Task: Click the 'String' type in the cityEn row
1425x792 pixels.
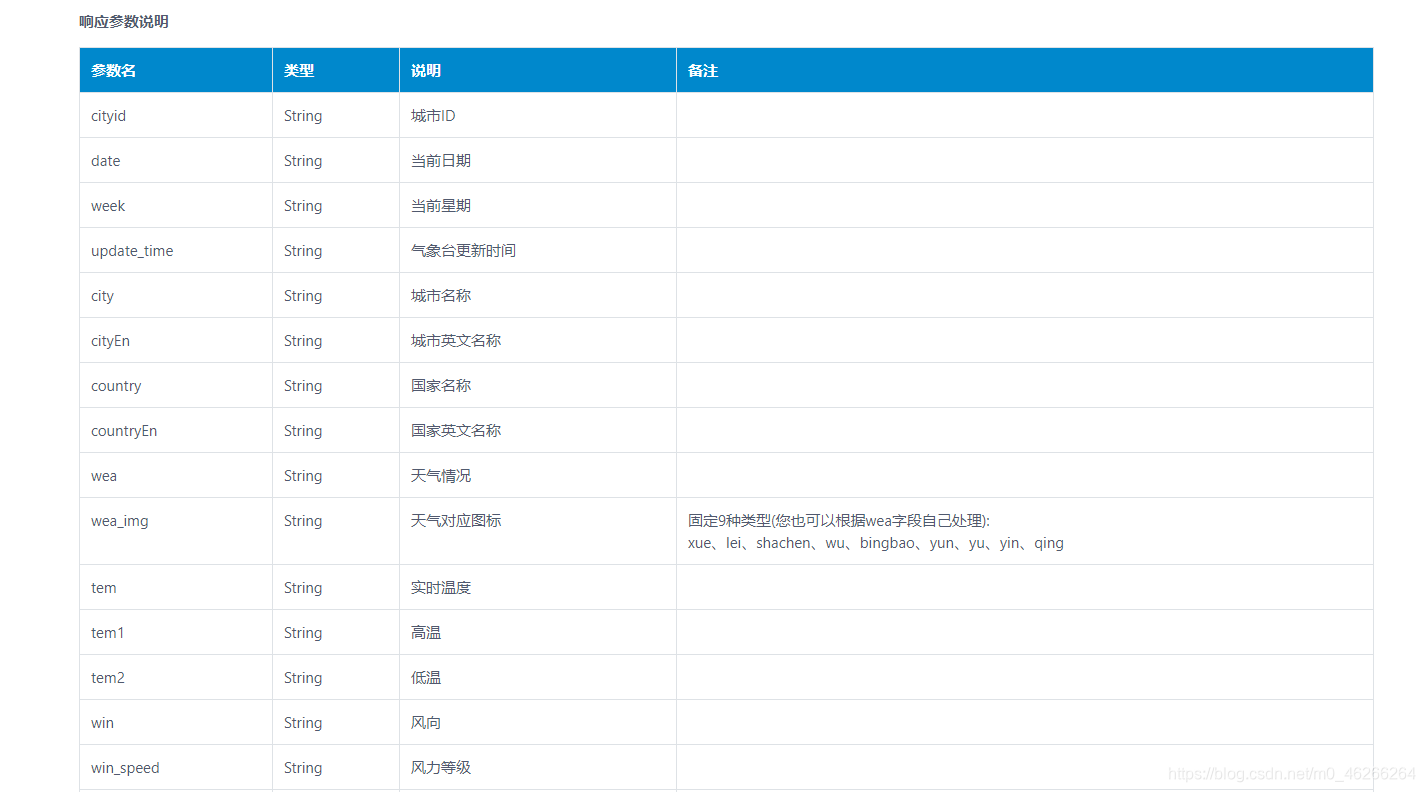Action: coord(303,341)
